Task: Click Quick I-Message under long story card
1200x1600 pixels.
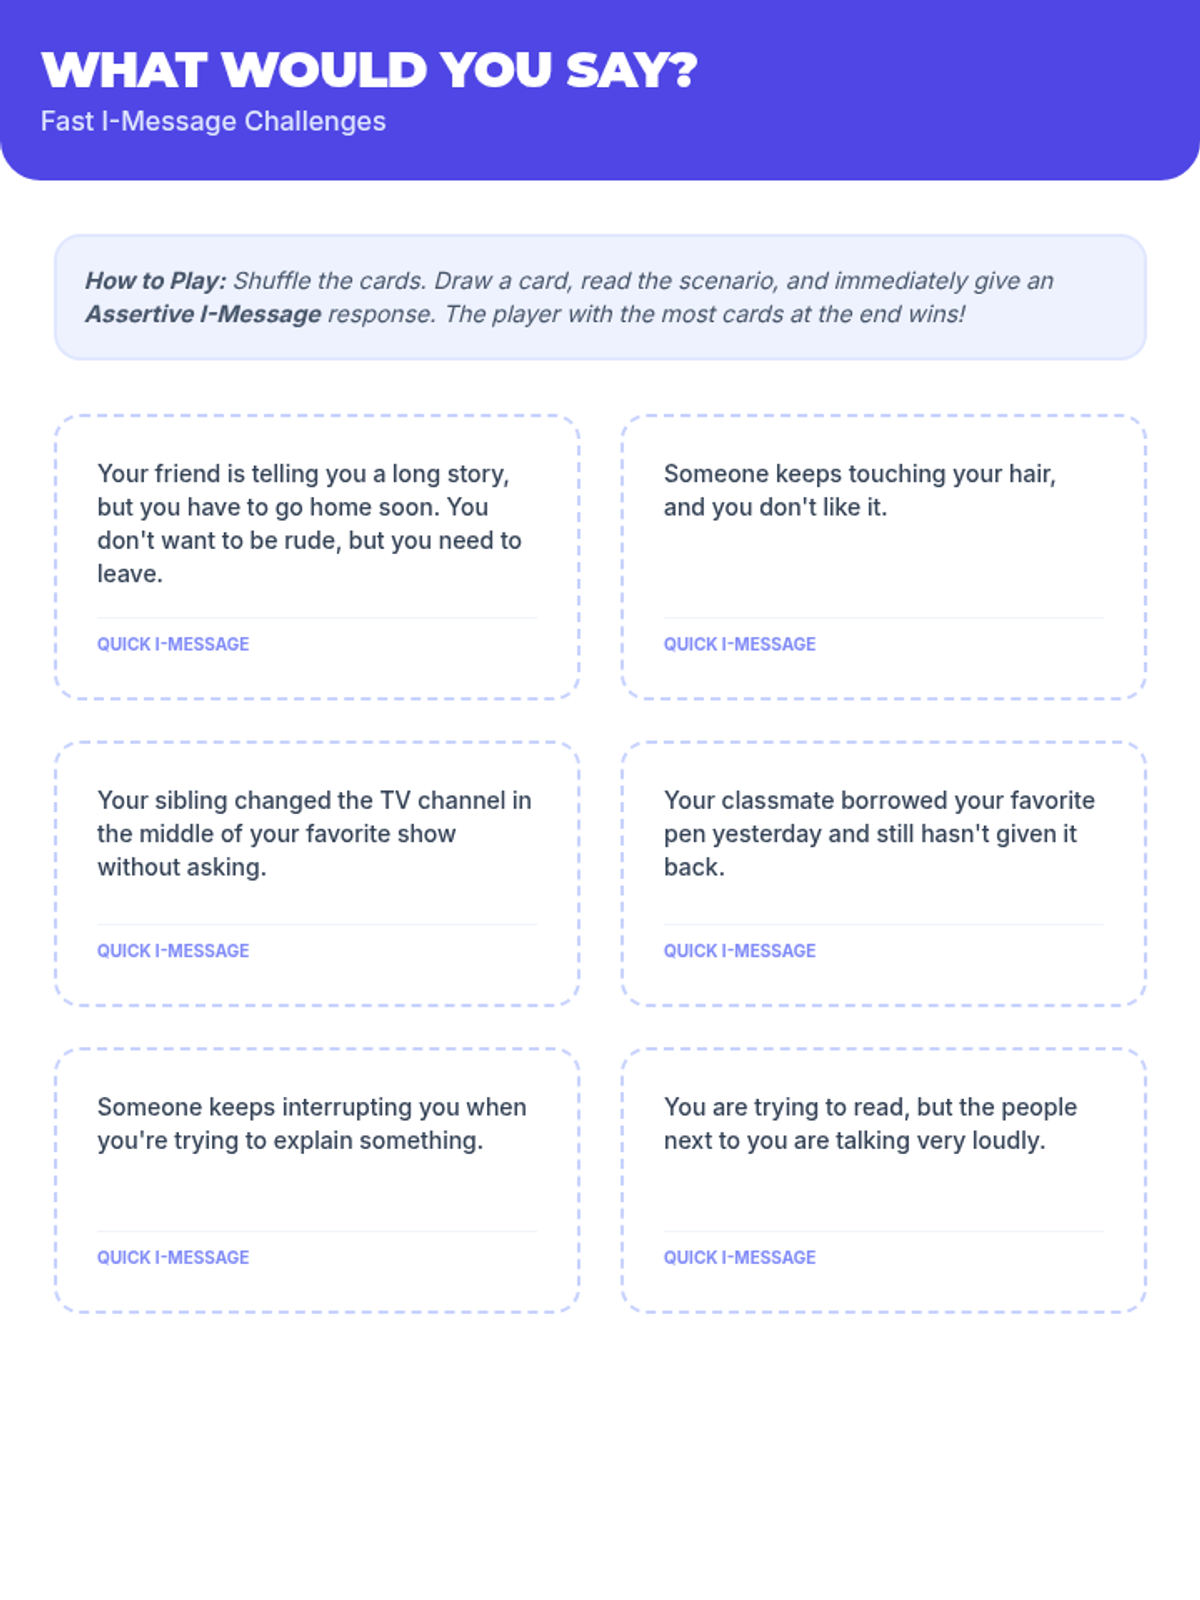Action: (173, 644)
